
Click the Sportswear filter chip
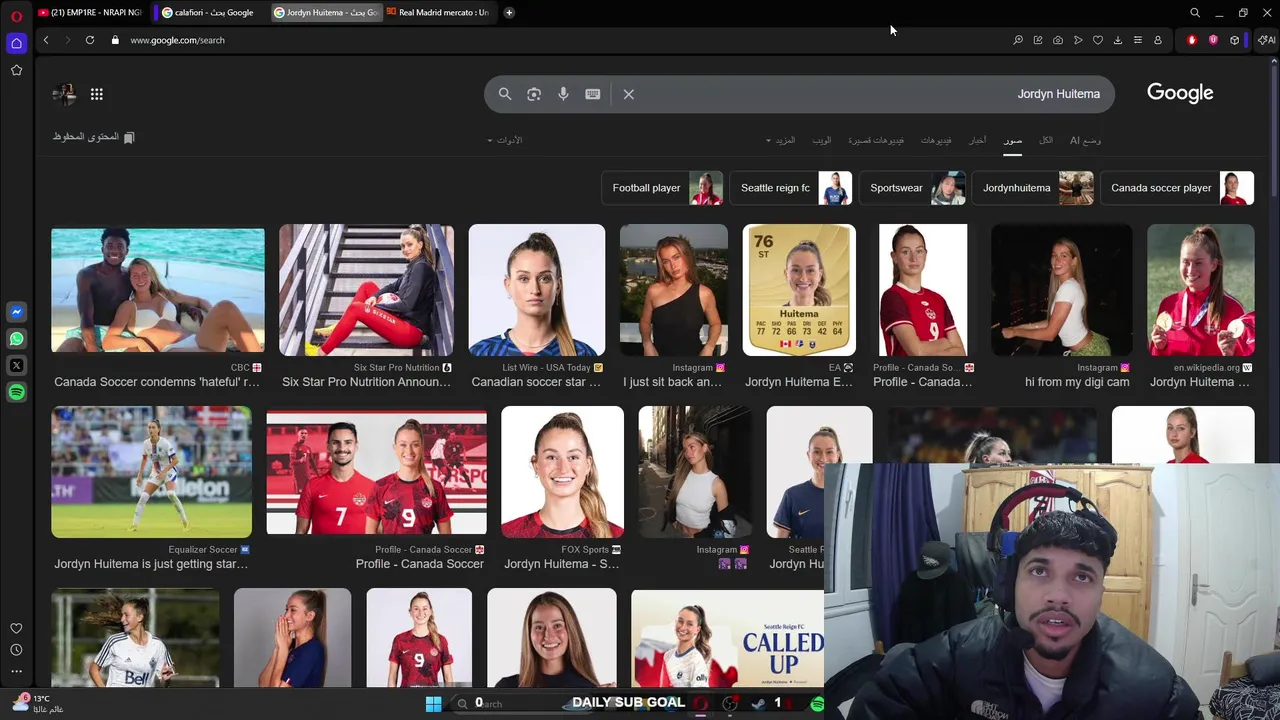(x=913, y=188)
